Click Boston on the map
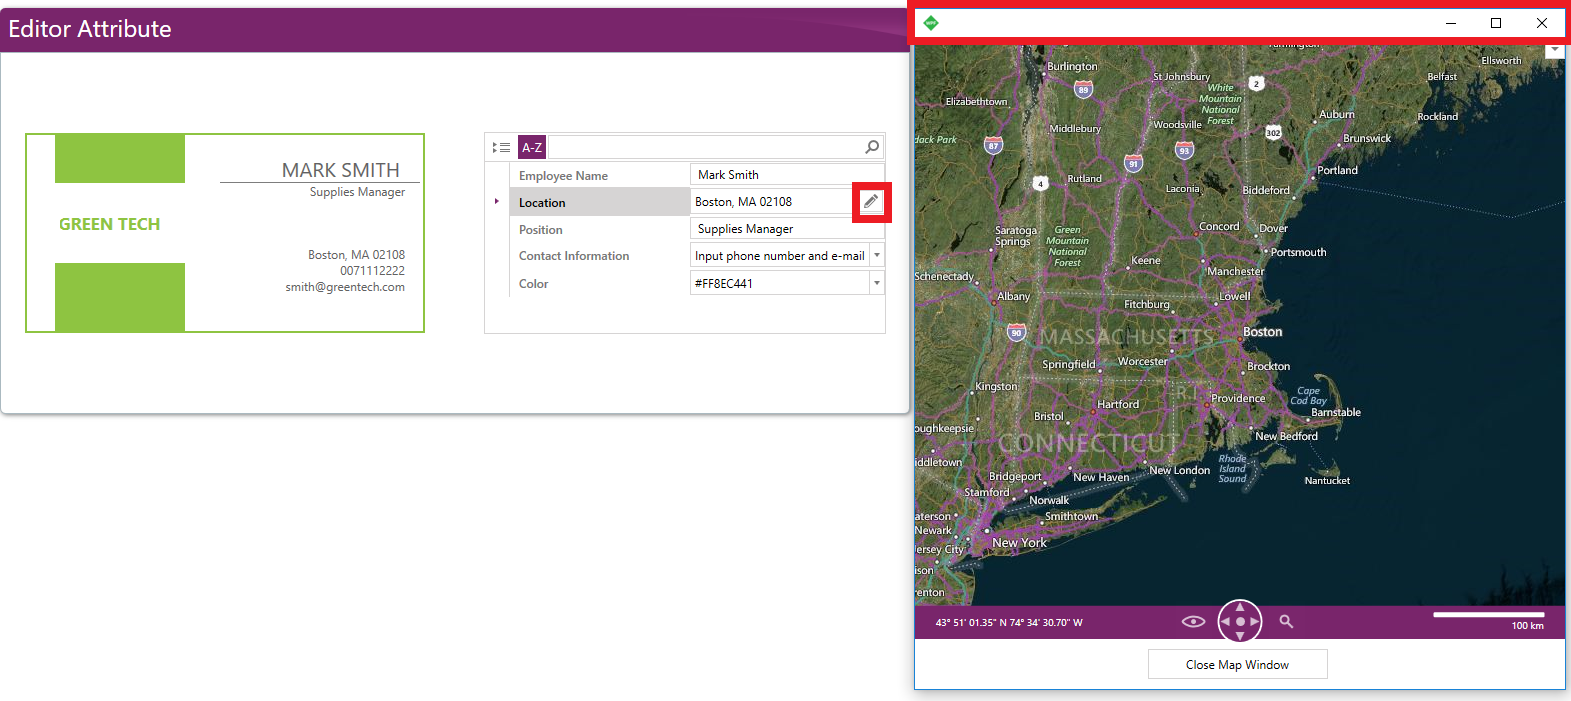 pos(1262,332)
